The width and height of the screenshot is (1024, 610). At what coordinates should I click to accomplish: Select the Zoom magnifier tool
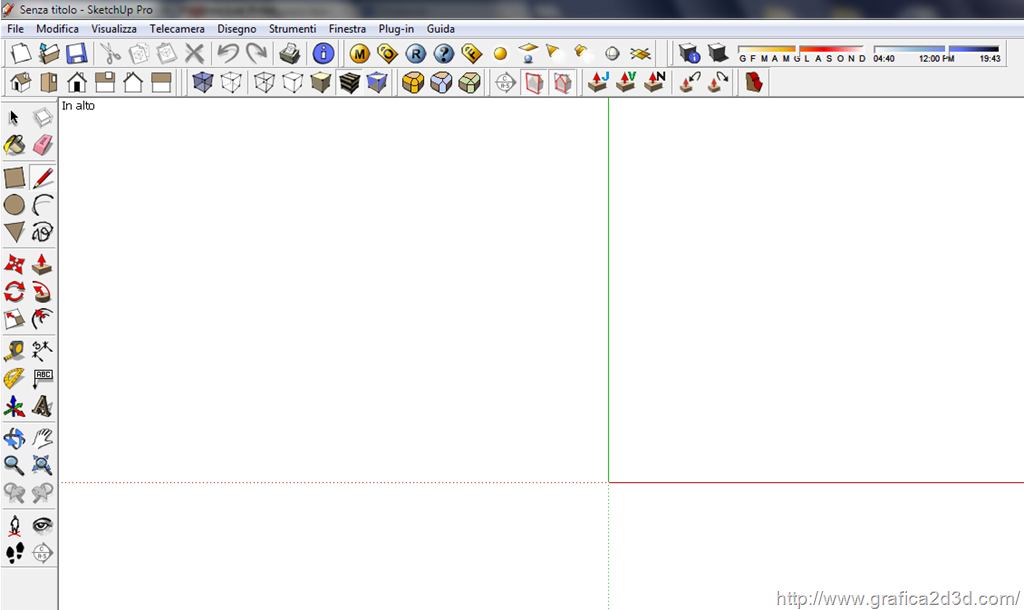tap(14, 464)
